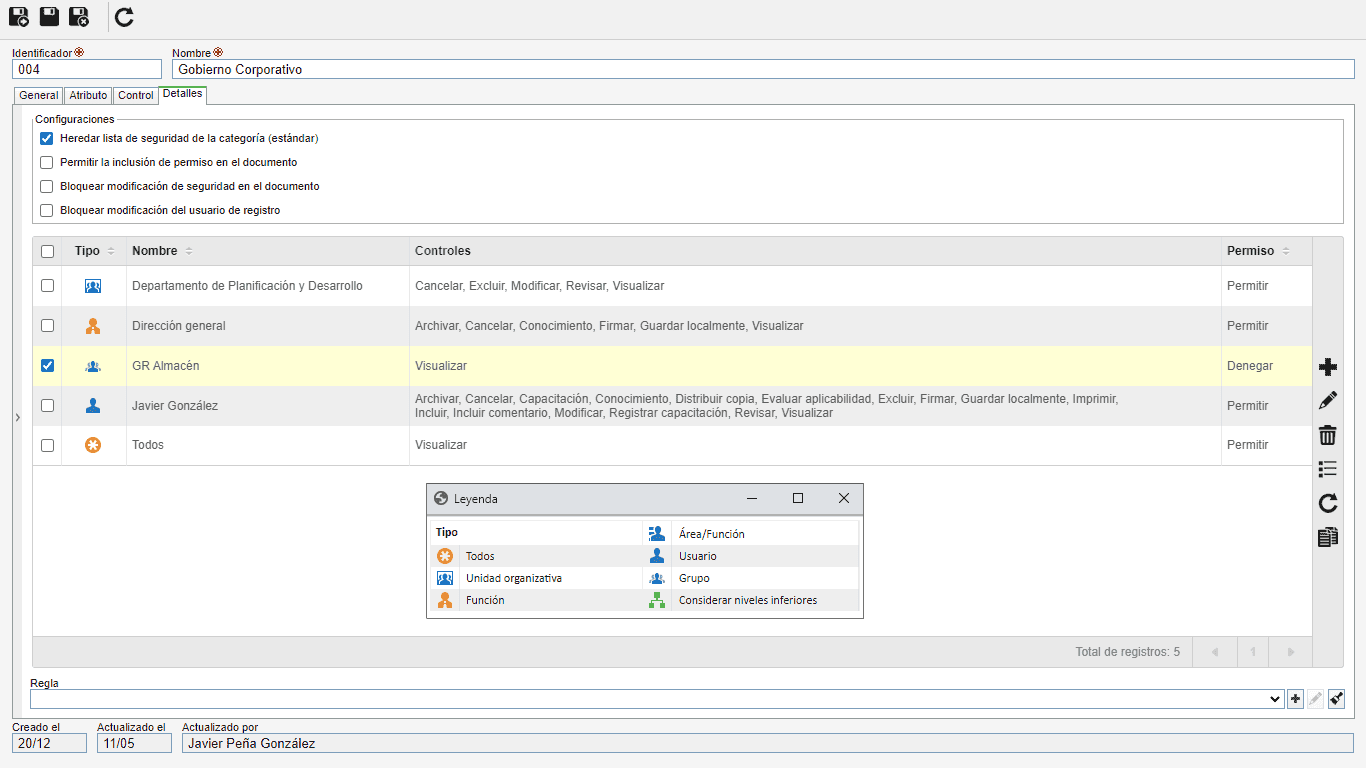Screen dimensions: 1366x768
Task: Open the legend list icon in the side toolbar
Action: 1328,469
